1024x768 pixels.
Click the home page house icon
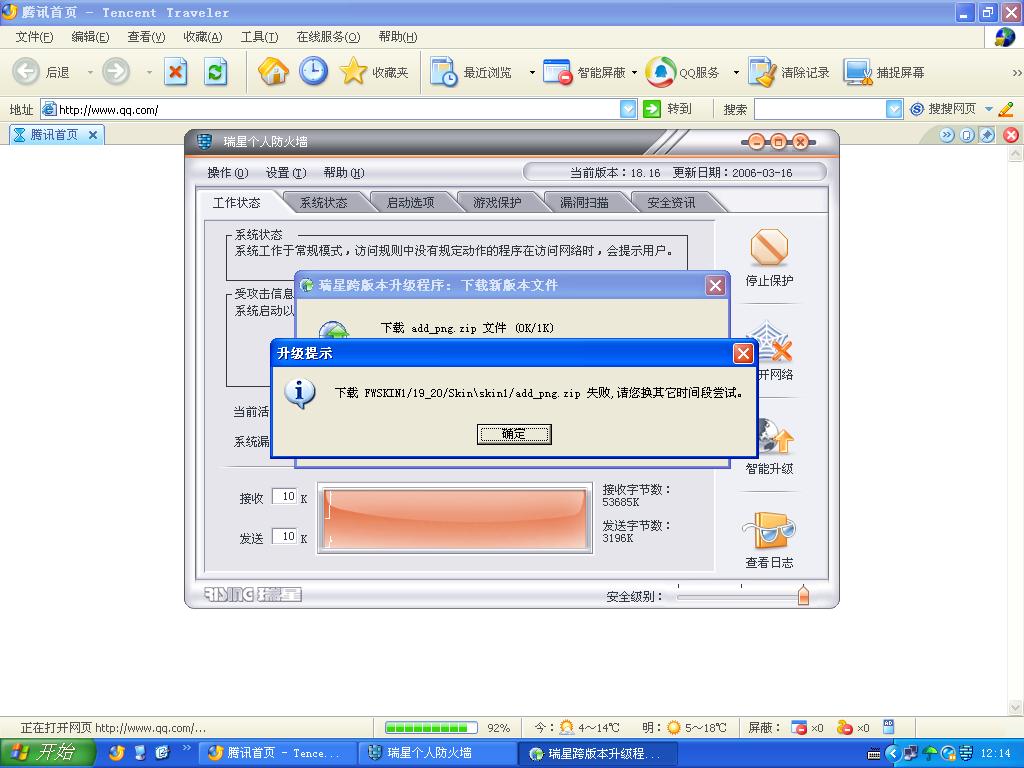click(x=273, y=71)
